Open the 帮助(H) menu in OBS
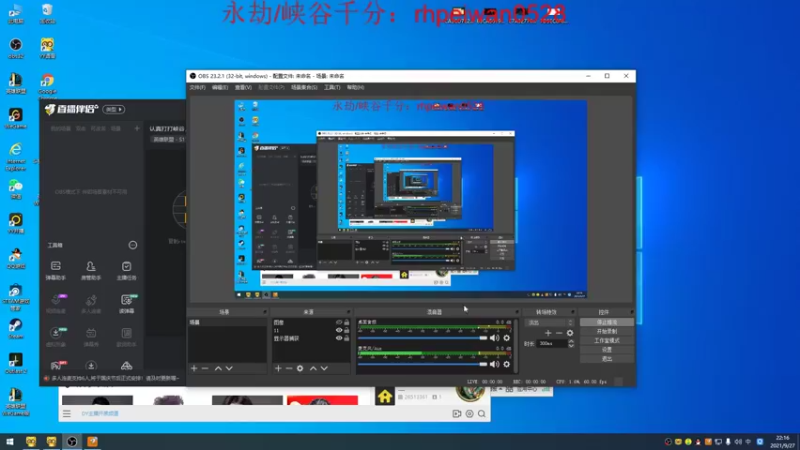 [356, 88]
